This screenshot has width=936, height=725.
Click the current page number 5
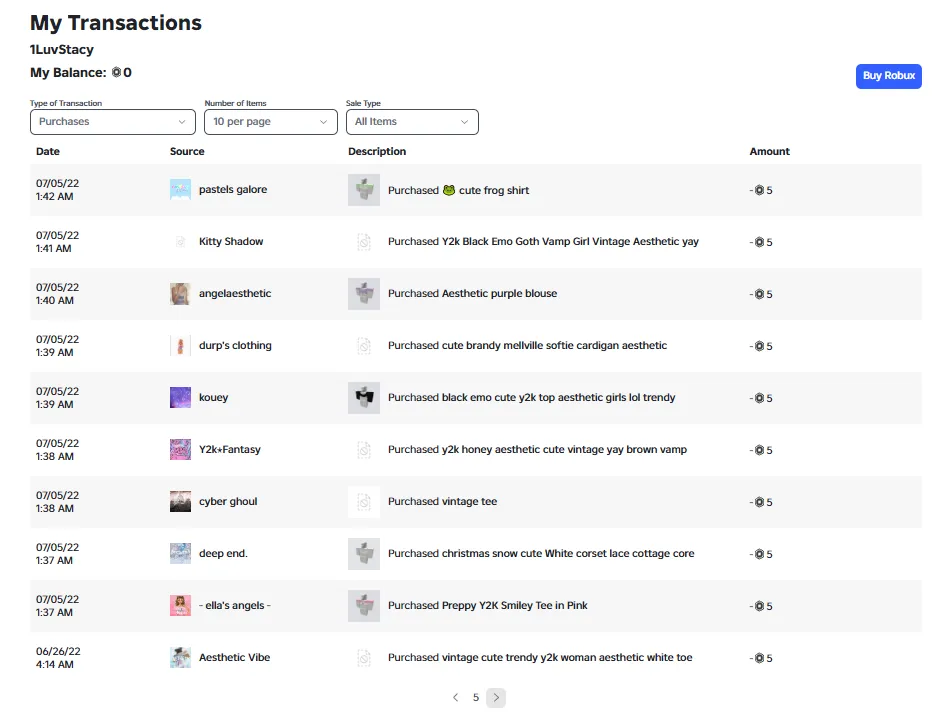[476, 698]
